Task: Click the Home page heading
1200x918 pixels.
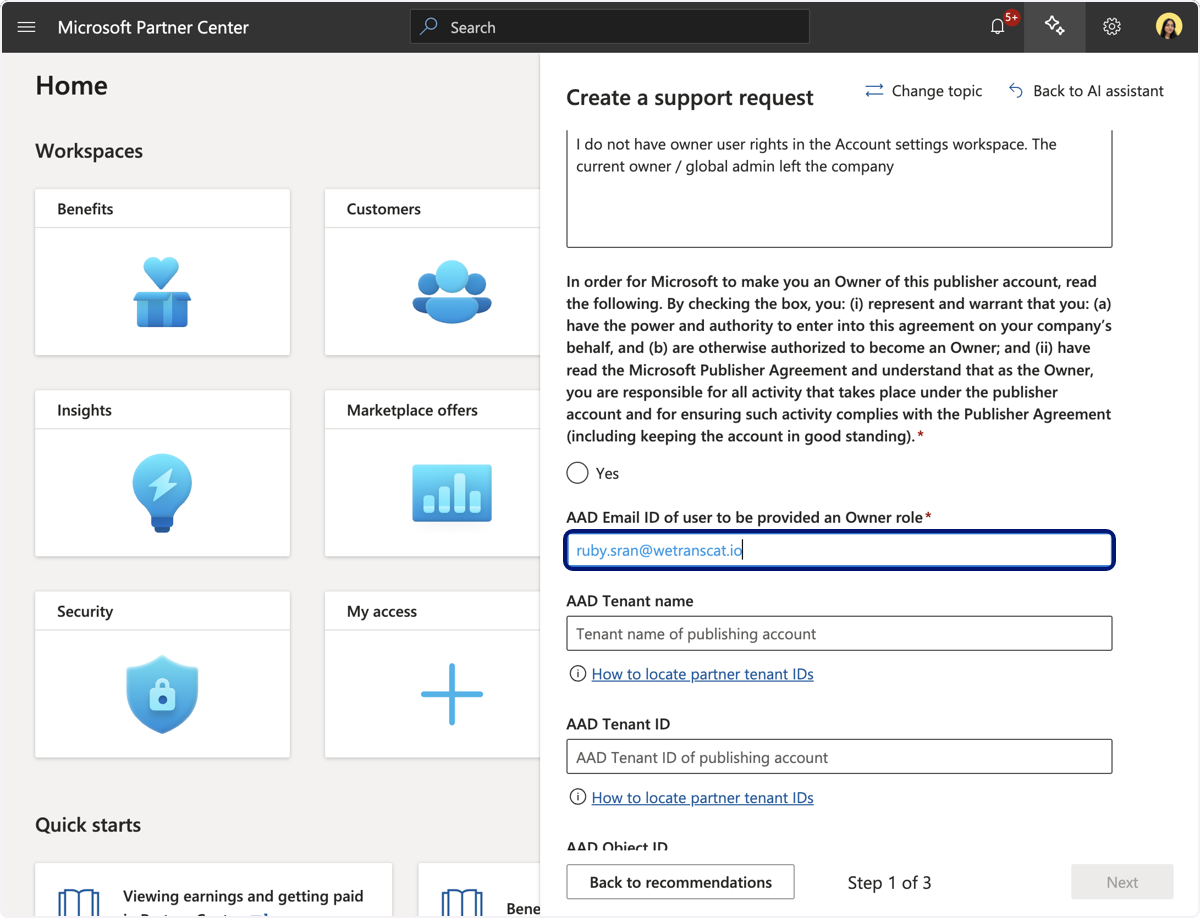Action: (71, 86)
